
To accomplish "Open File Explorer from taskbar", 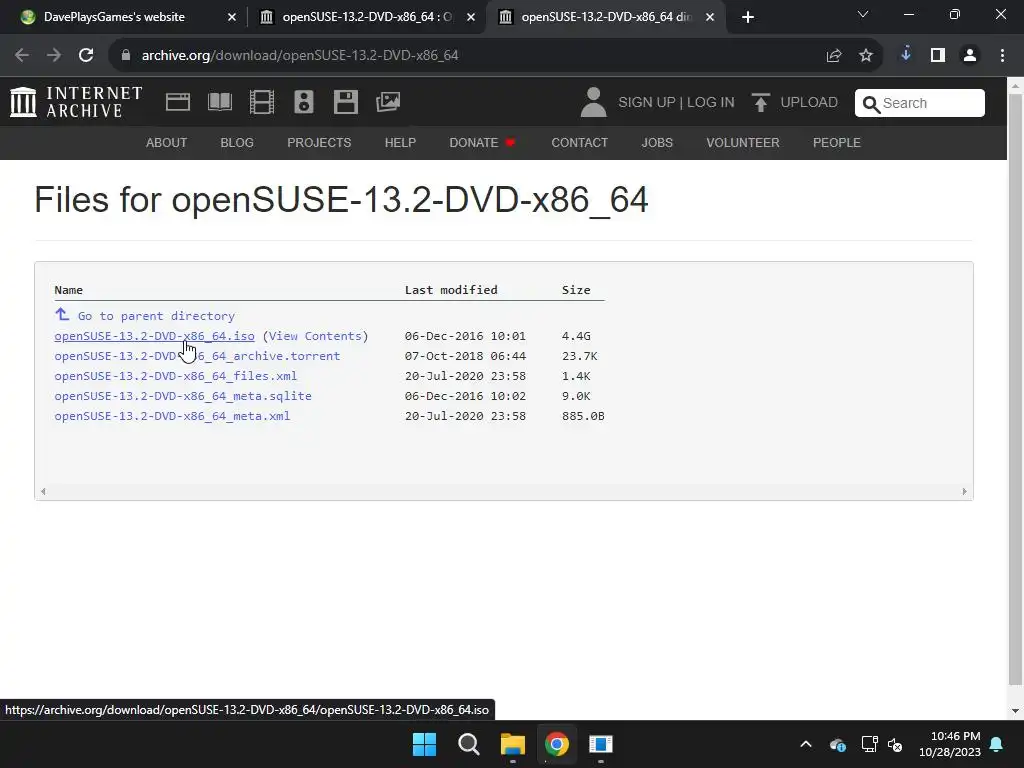I will tap(513, 744).
